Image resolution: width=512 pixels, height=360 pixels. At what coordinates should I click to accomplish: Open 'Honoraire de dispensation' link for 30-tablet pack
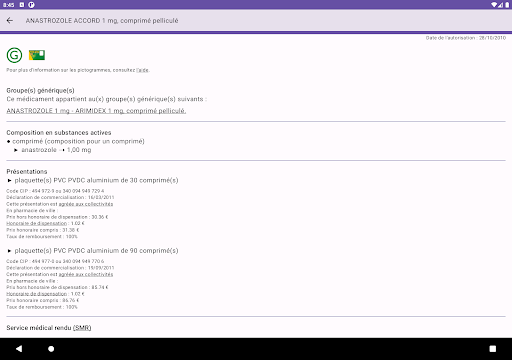(37, 223)
